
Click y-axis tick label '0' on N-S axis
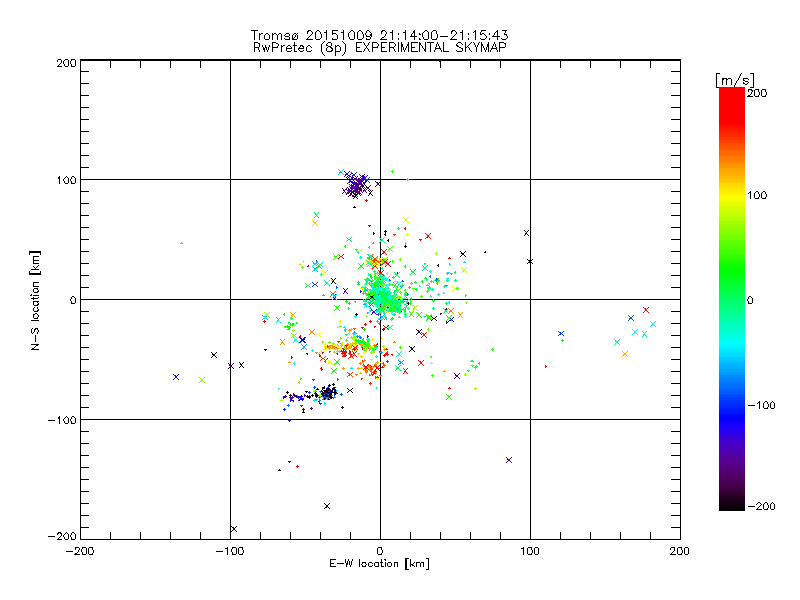(x=73, y=300)
